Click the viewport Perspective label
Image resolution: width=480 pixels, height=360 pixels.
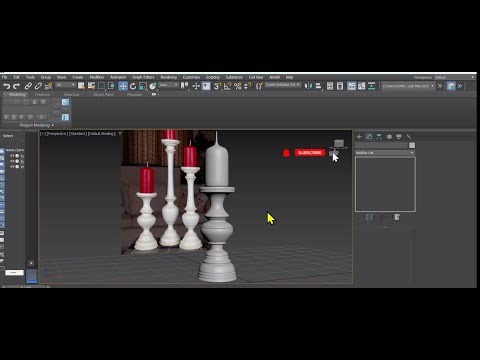(x=57, y=134)
